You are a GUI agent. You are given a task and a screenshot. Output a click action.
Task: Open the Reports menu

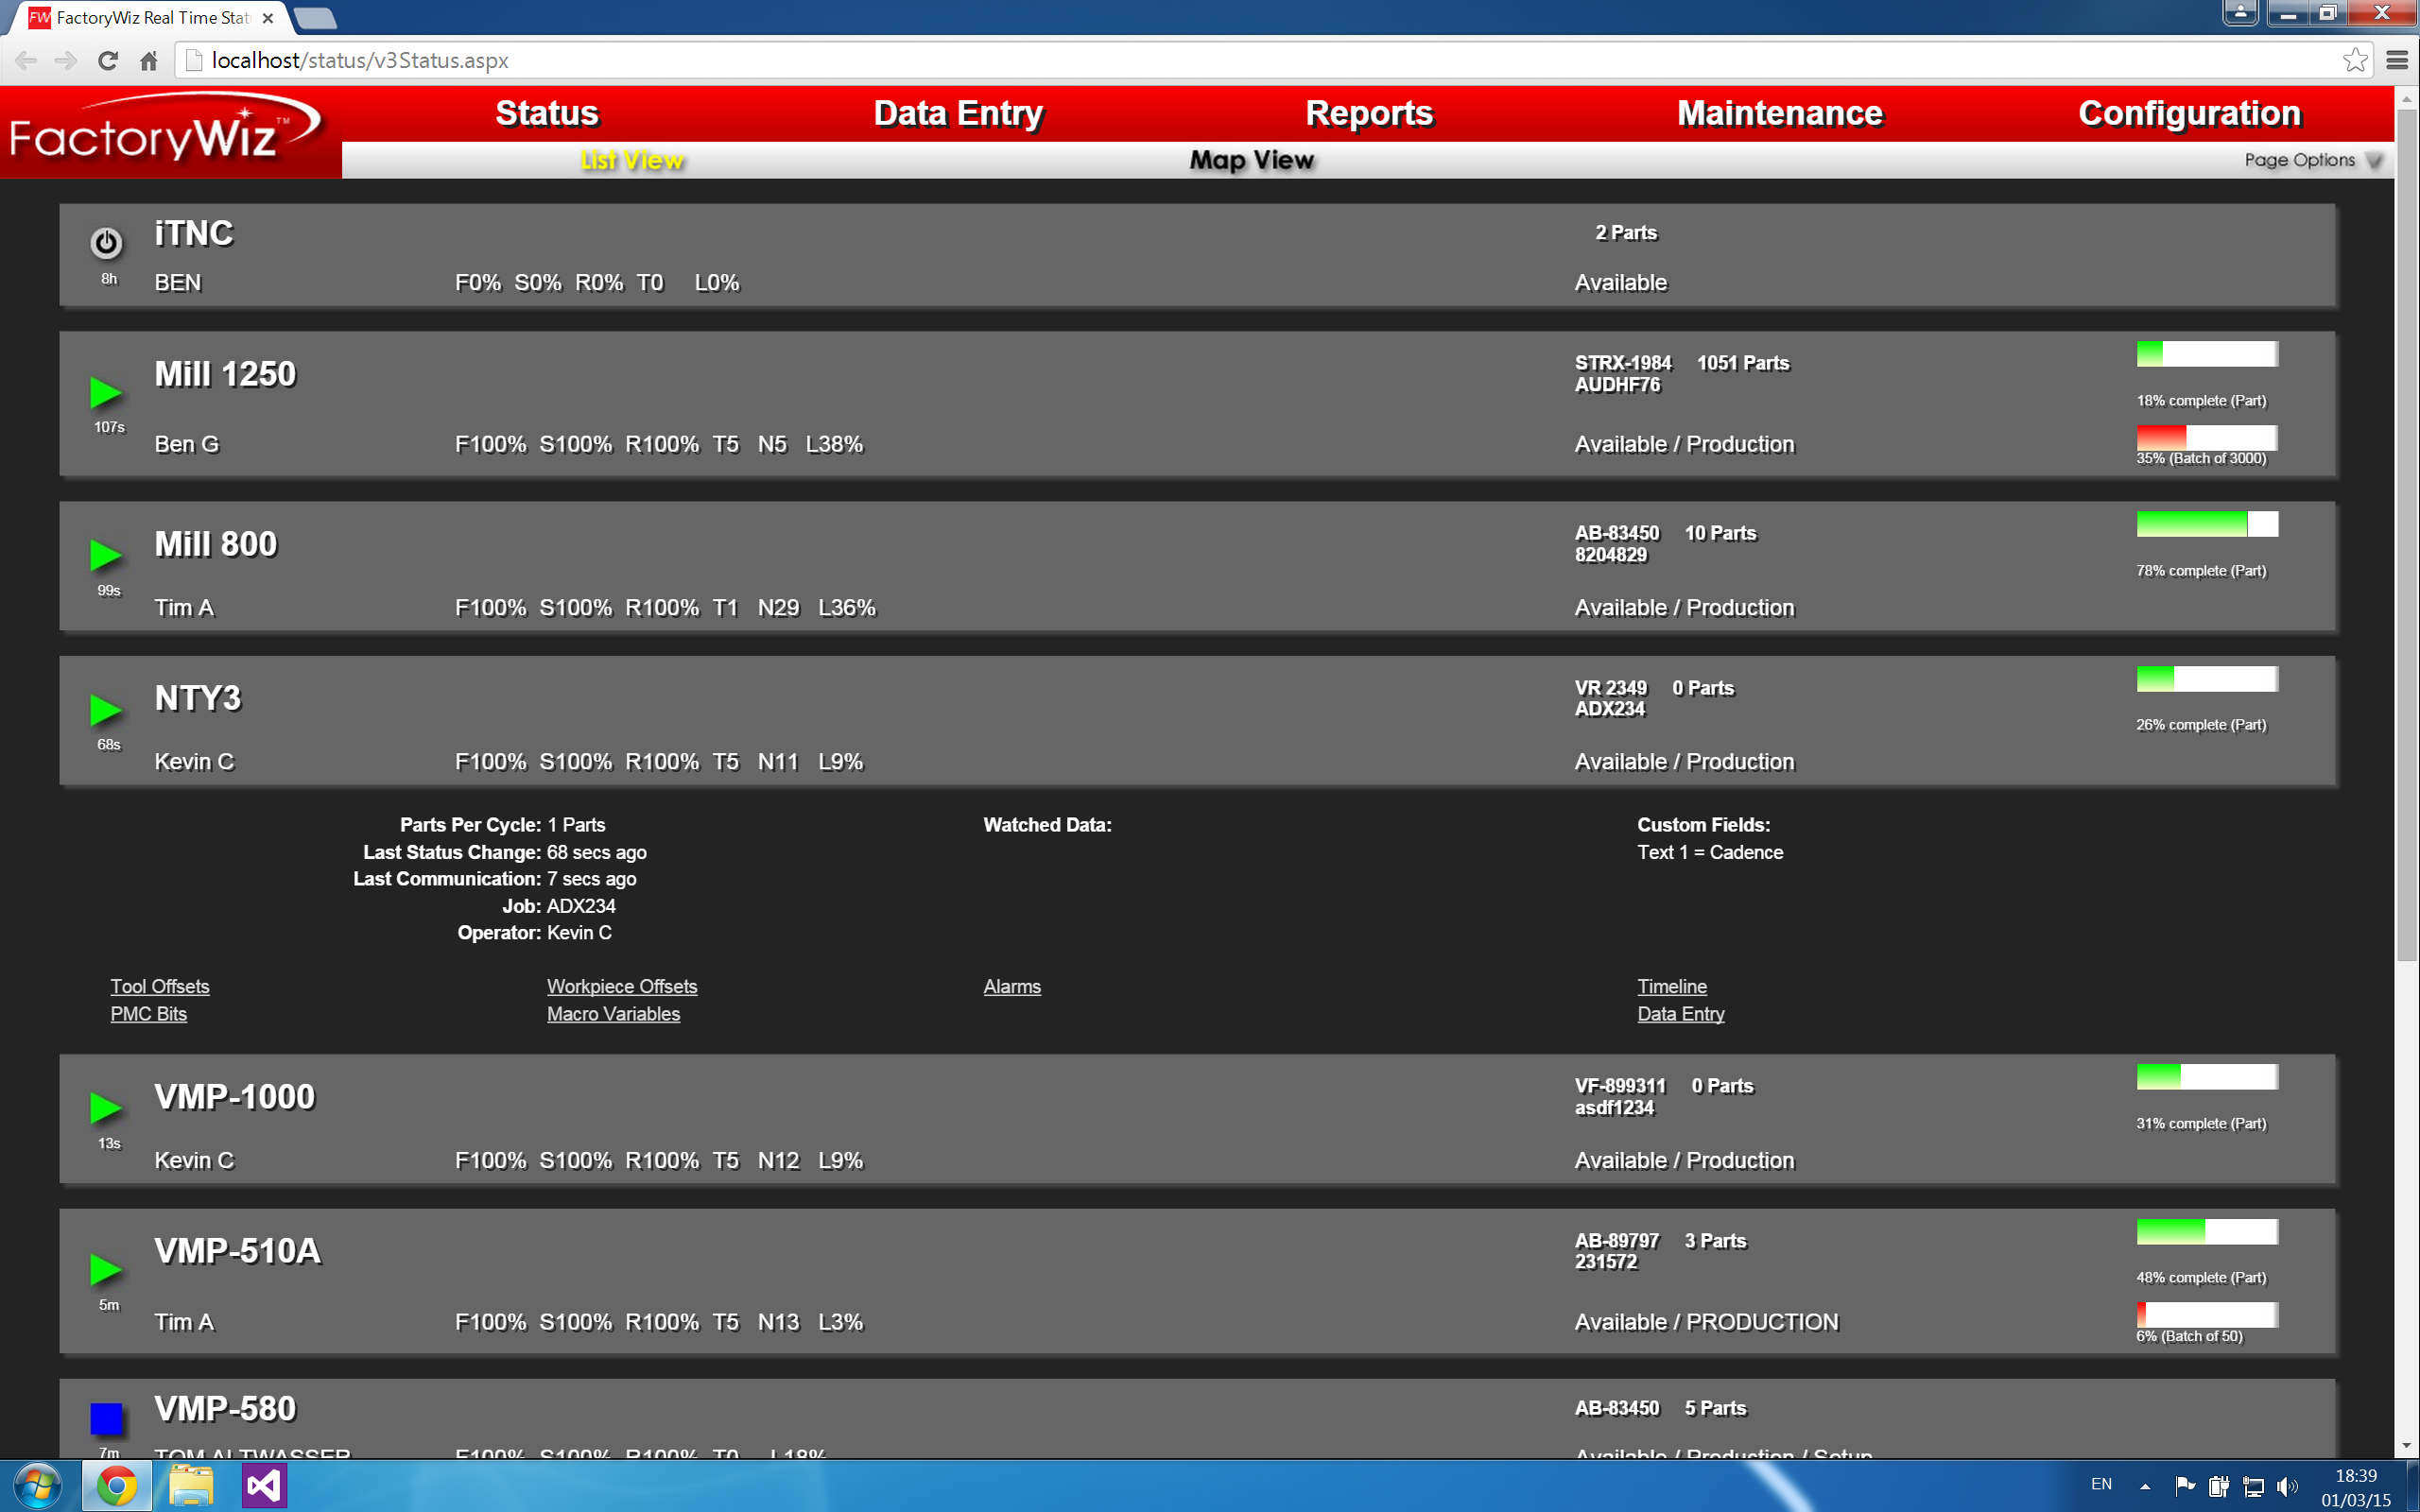pyautogui.click(x=1369, y=114)
